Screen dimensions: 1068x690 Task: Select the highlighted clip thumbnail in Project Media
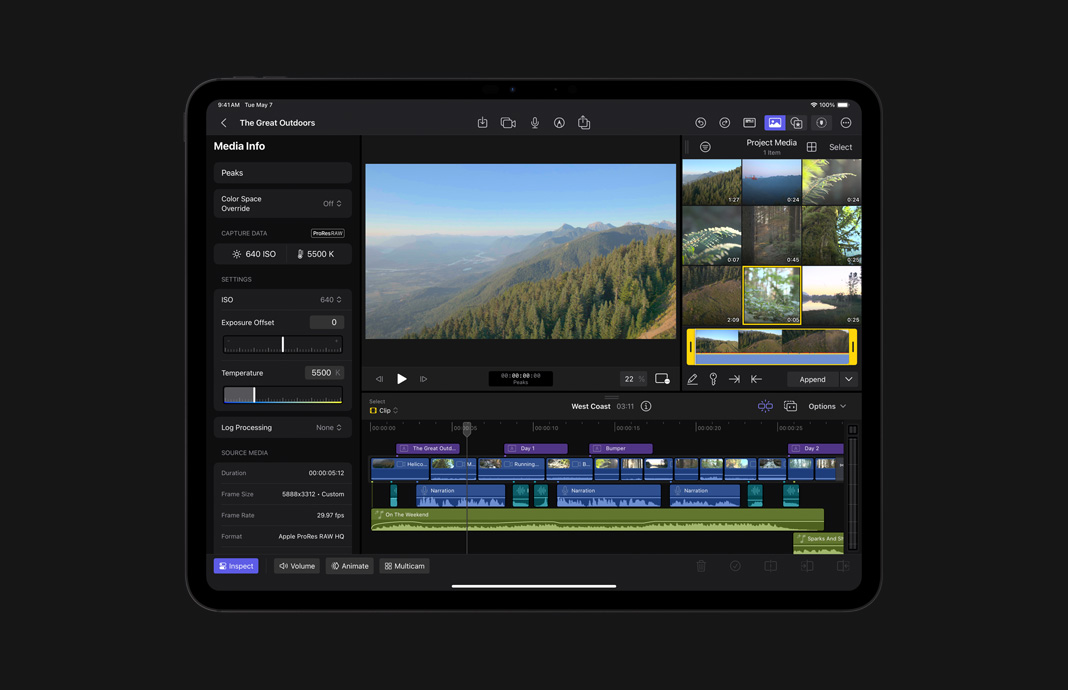click(772, 295)
